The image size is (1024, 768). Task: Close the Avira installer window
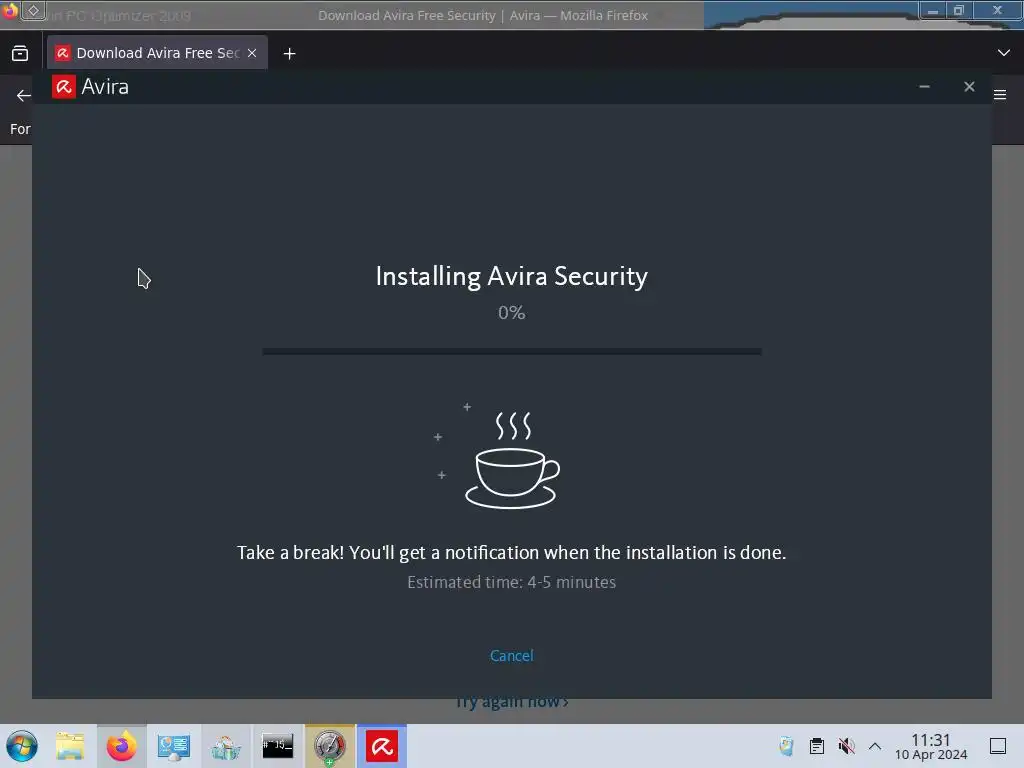969,86
